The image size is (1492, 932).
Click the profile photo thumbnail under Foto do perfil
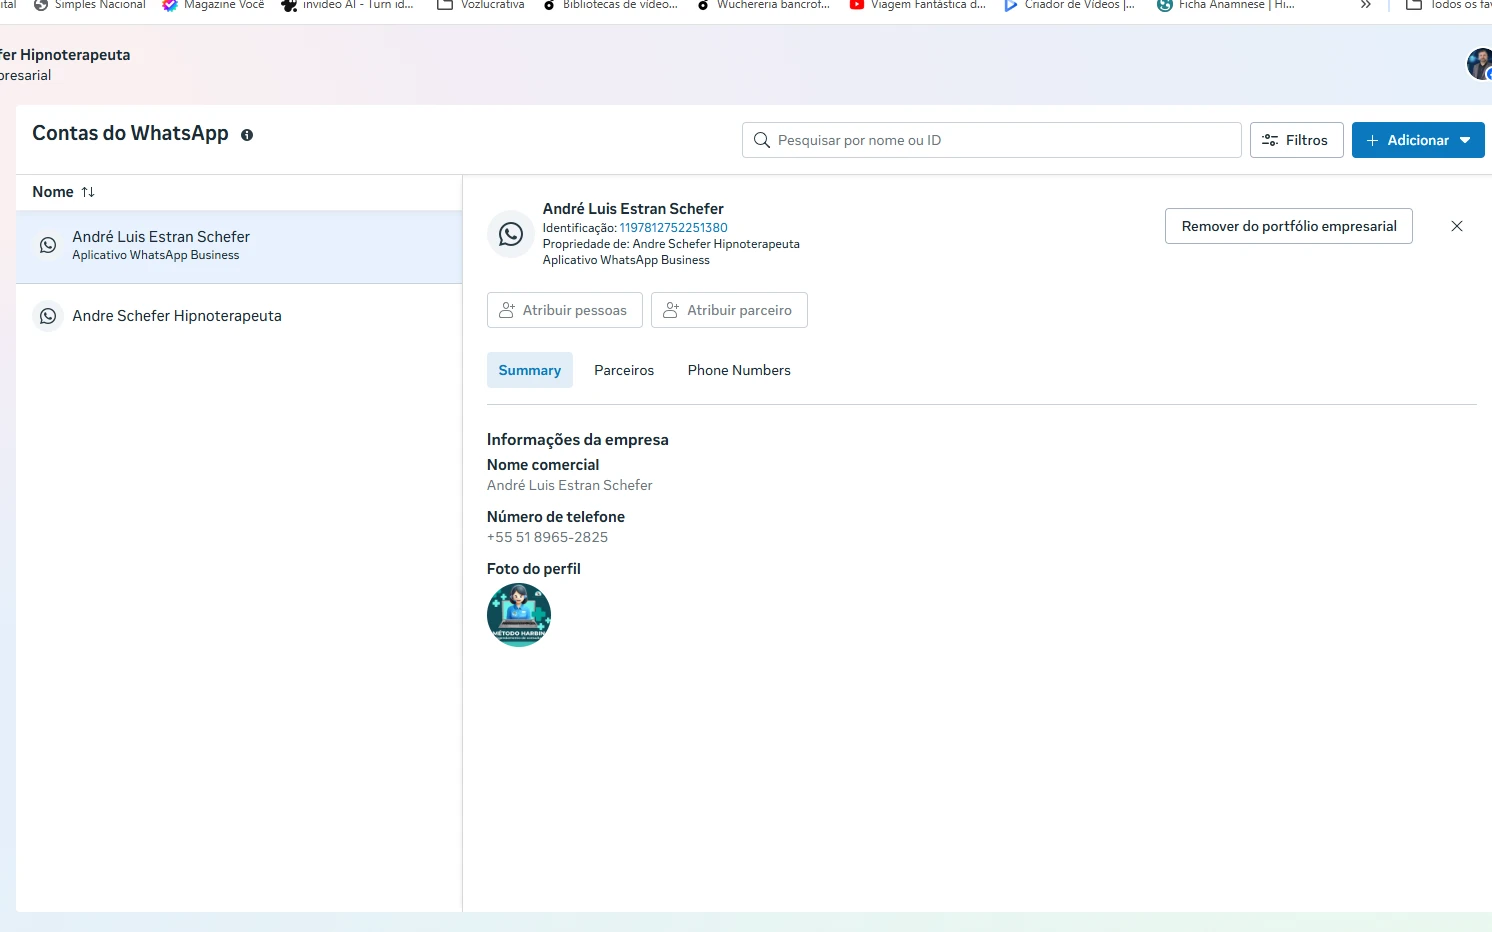tap(518, 614)
